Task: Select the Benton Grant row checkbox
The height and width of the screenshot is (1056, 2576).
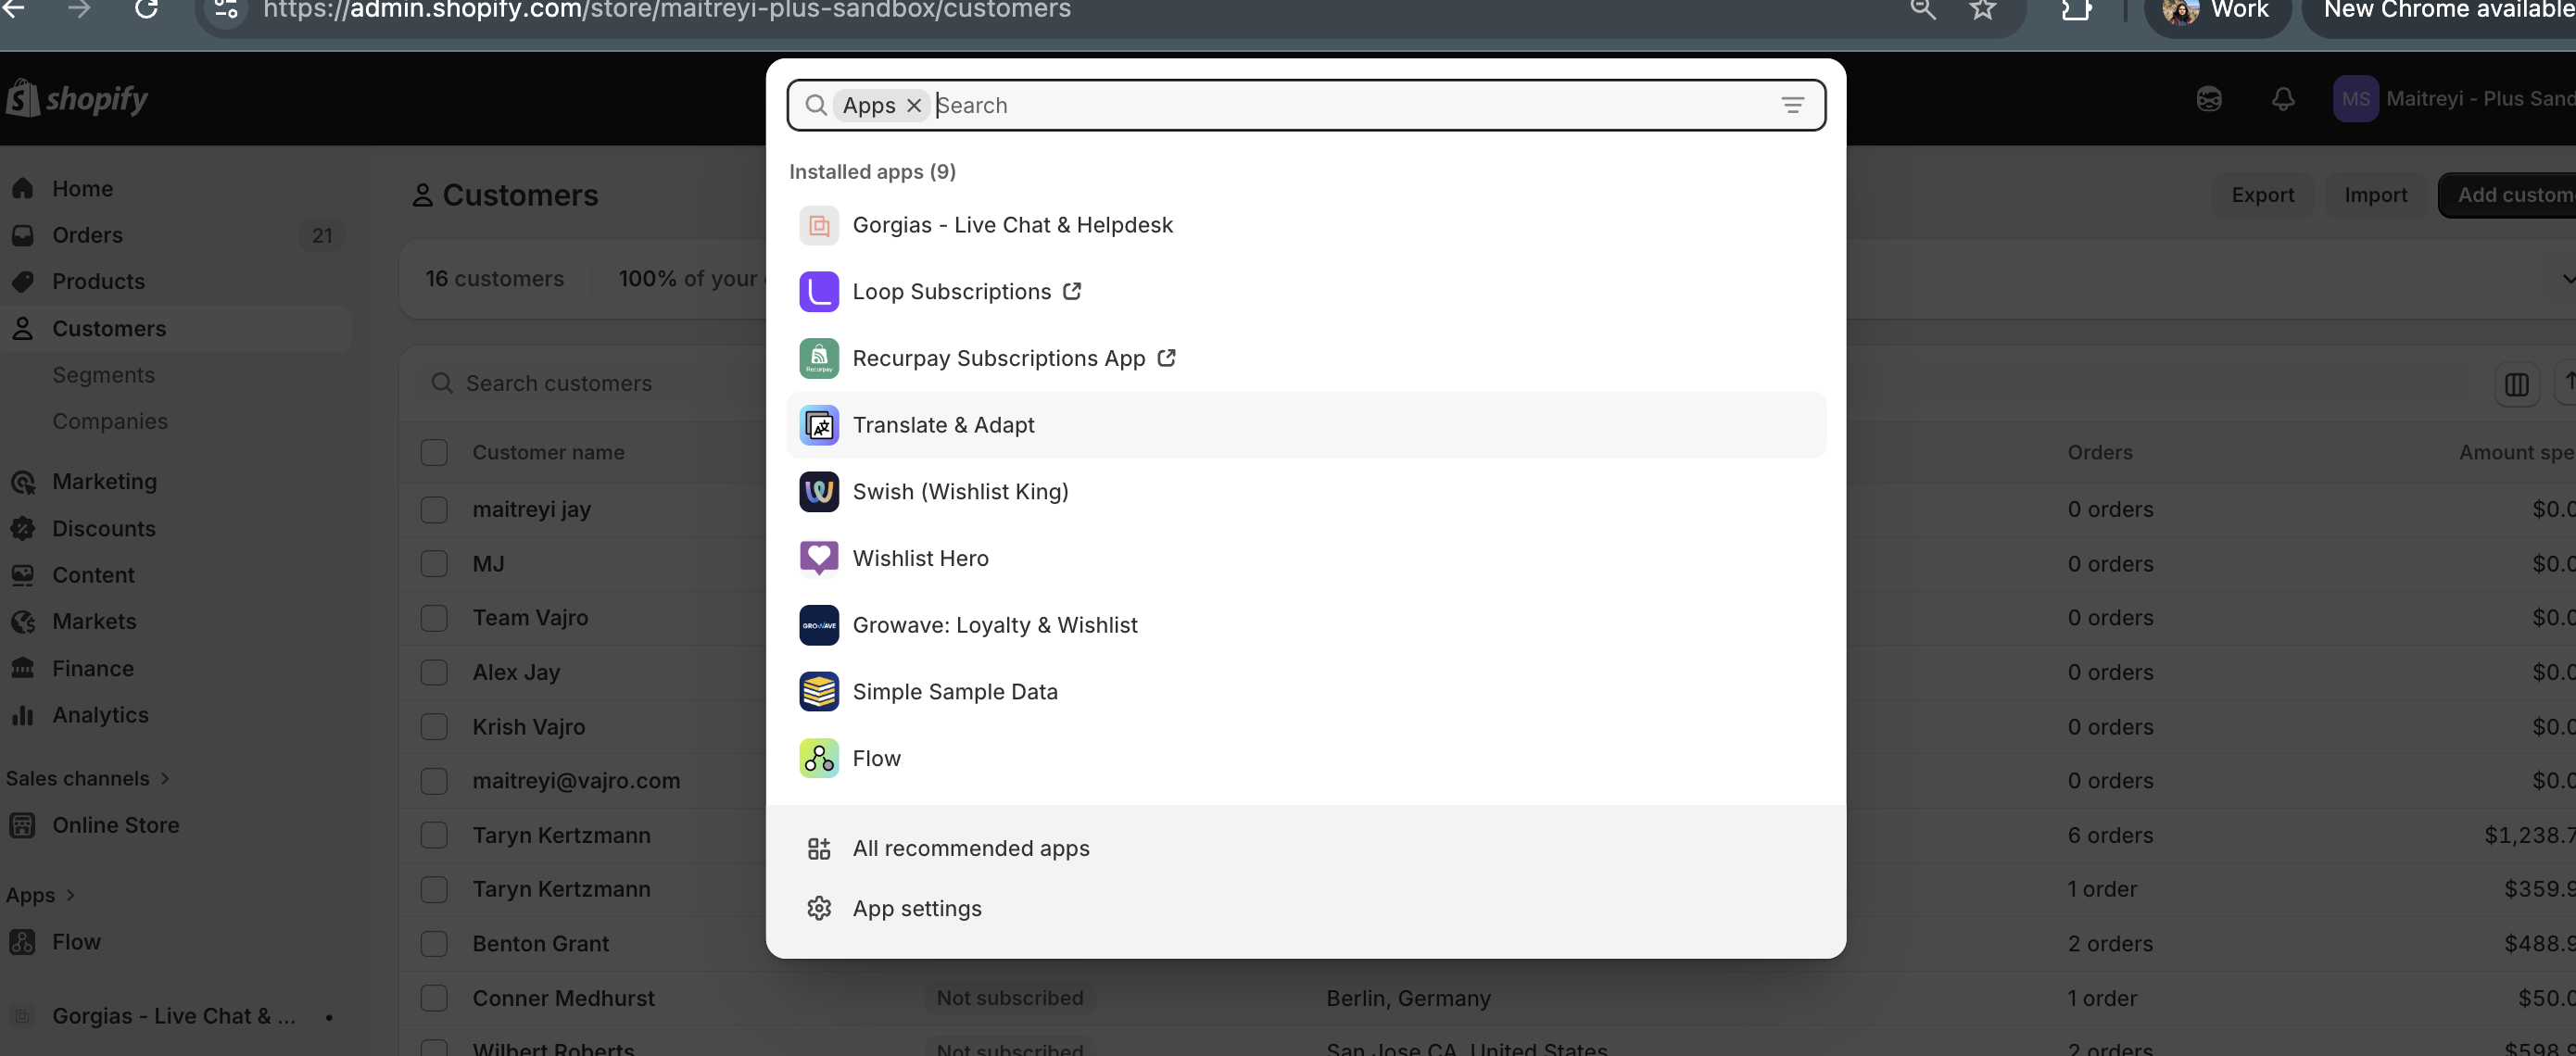Action: point(434,944)
